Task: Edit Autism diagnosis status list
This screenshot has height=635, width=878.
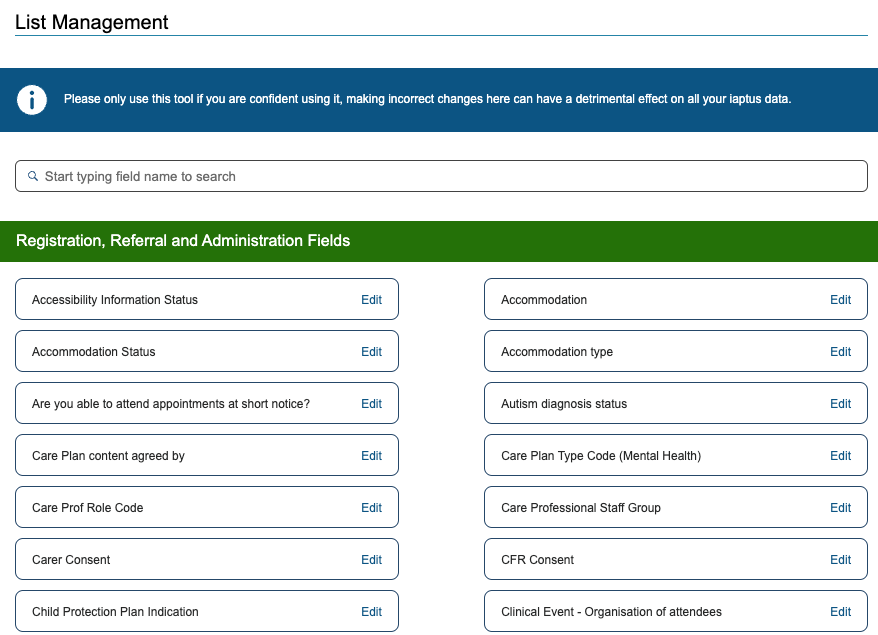Action: (840, 404)
